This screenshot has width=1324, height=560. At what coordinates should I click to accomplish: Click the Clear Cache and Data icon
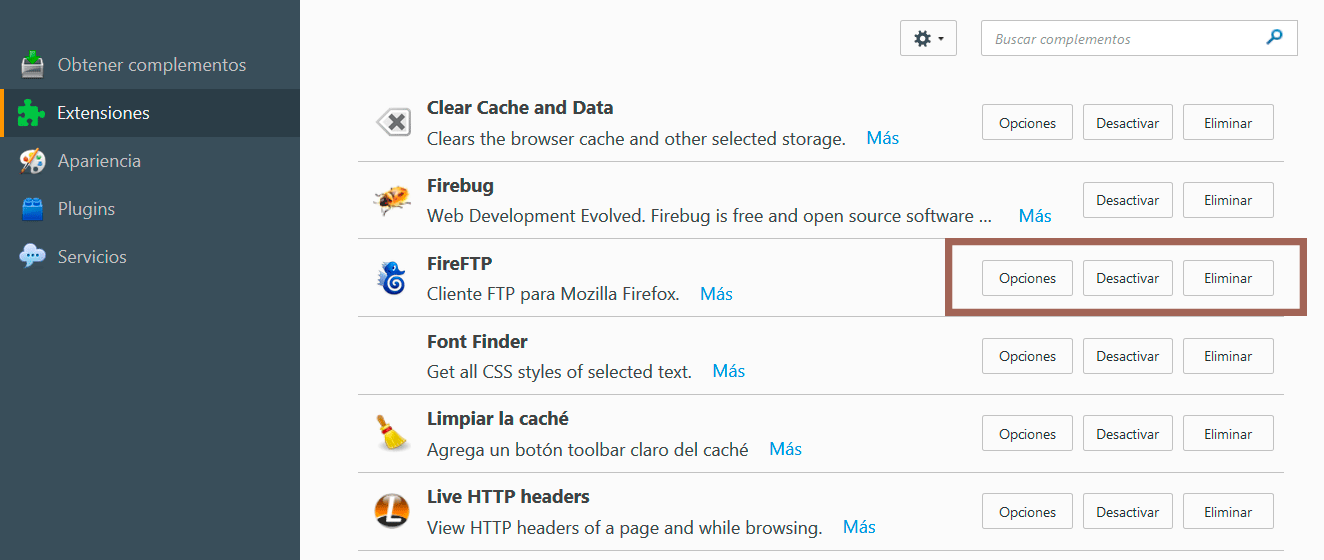(x=392, y=123)
